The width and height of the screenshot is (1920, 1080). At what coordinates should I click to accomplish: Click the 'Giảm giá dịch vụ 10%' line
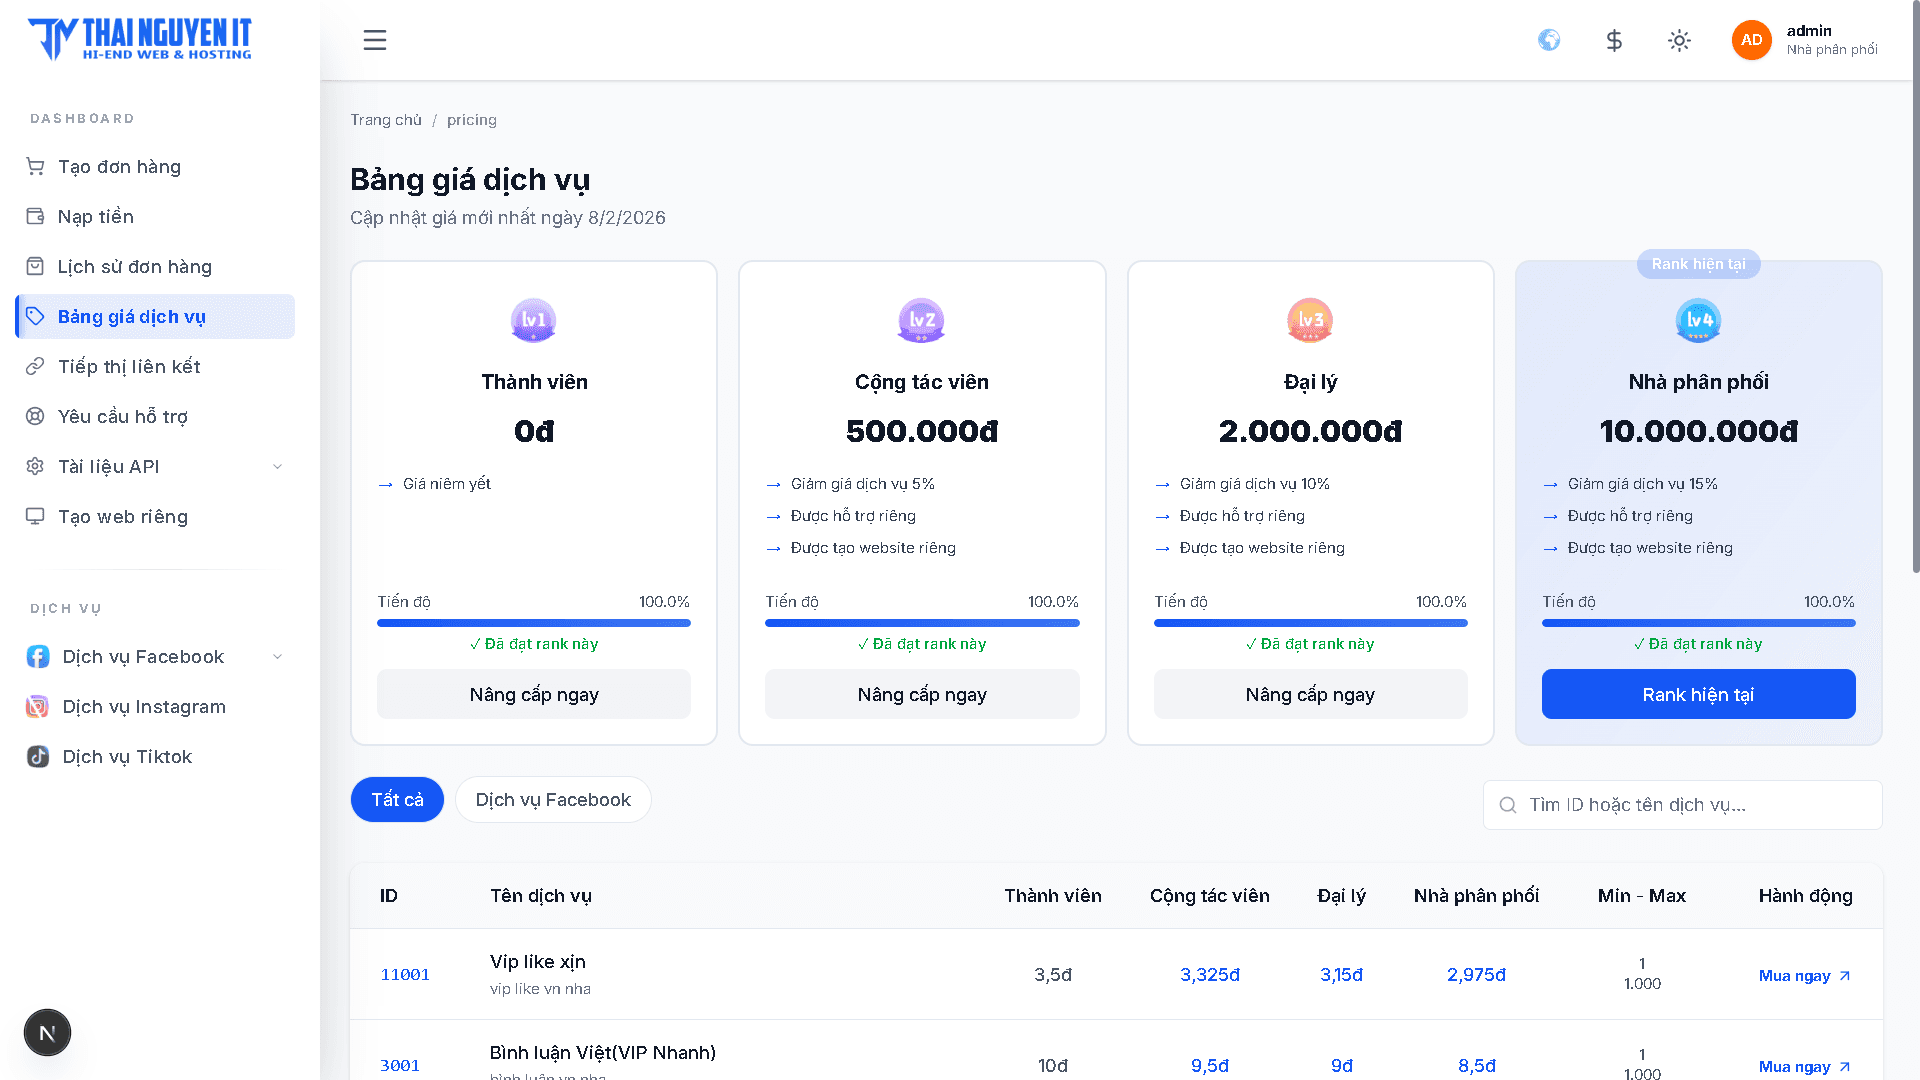coord(1255,484)
